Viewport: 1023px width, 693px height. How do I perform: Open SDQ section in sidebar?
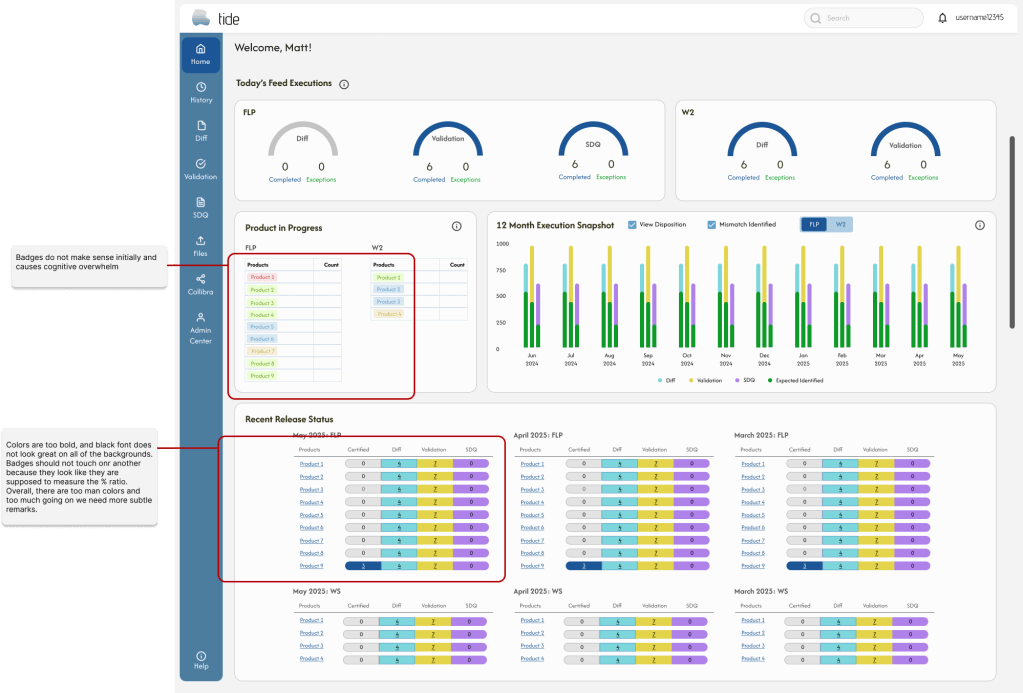(201, 208)
